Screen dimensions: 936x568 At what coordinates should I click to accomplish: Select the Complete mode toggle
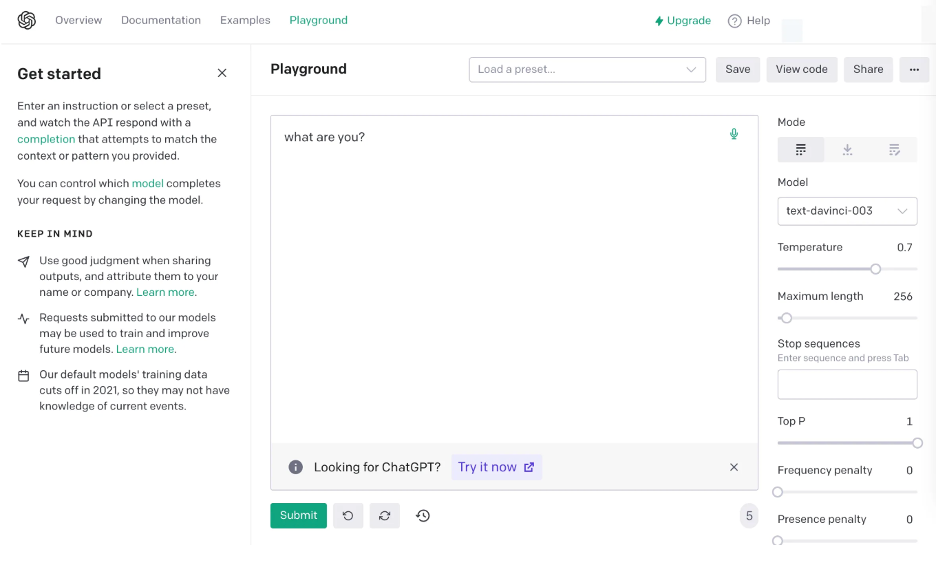coord(801,150)
